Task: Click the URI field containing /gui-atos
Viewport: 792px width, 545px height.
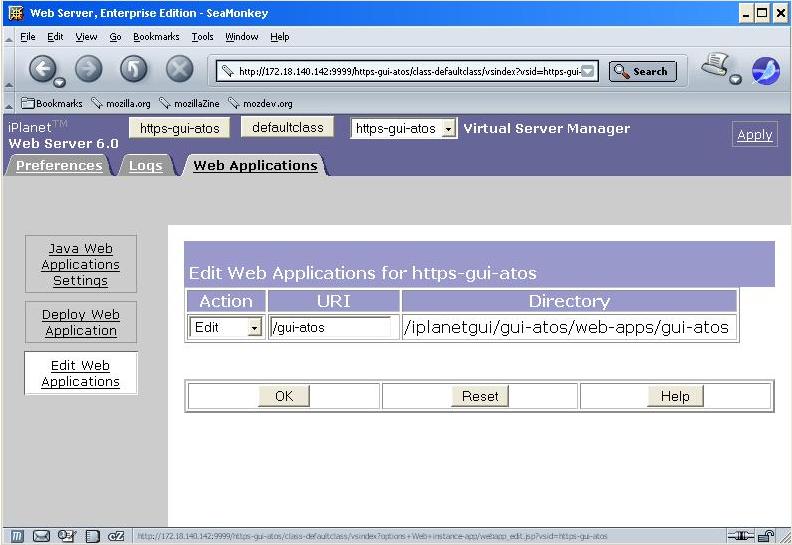Action: tap(330, 328)
